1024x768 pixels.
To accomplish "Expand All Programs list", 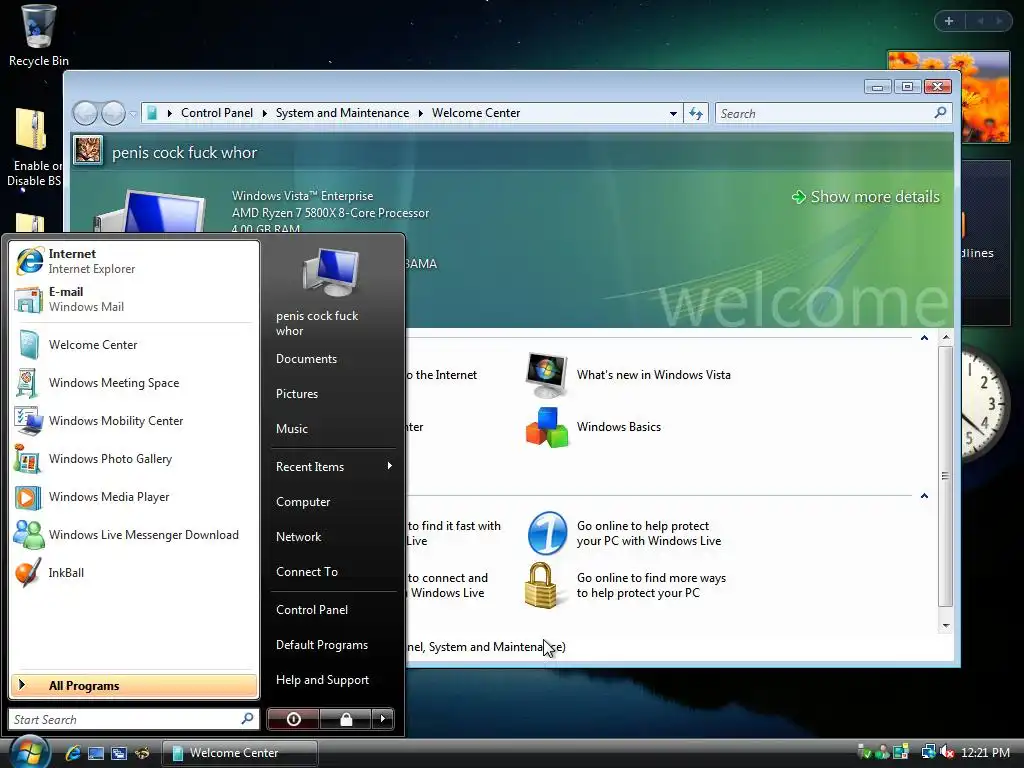I will pos(134,685).
